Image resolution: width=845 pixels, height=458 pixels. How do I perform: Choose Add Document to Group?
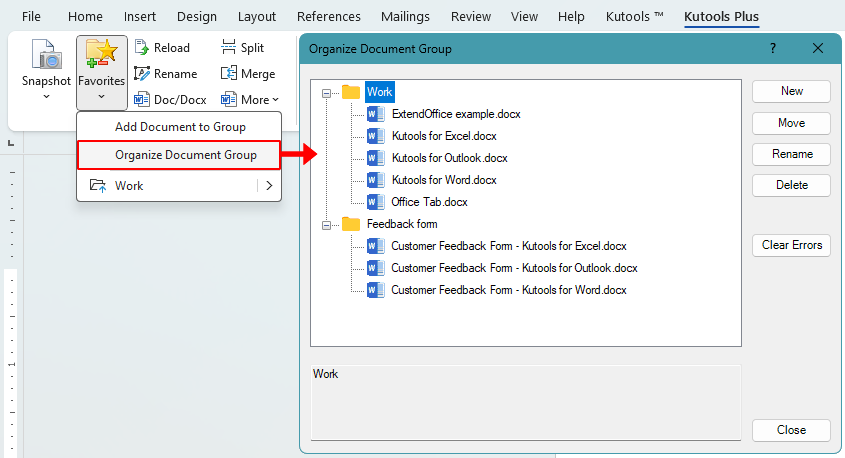coord(179,127)
